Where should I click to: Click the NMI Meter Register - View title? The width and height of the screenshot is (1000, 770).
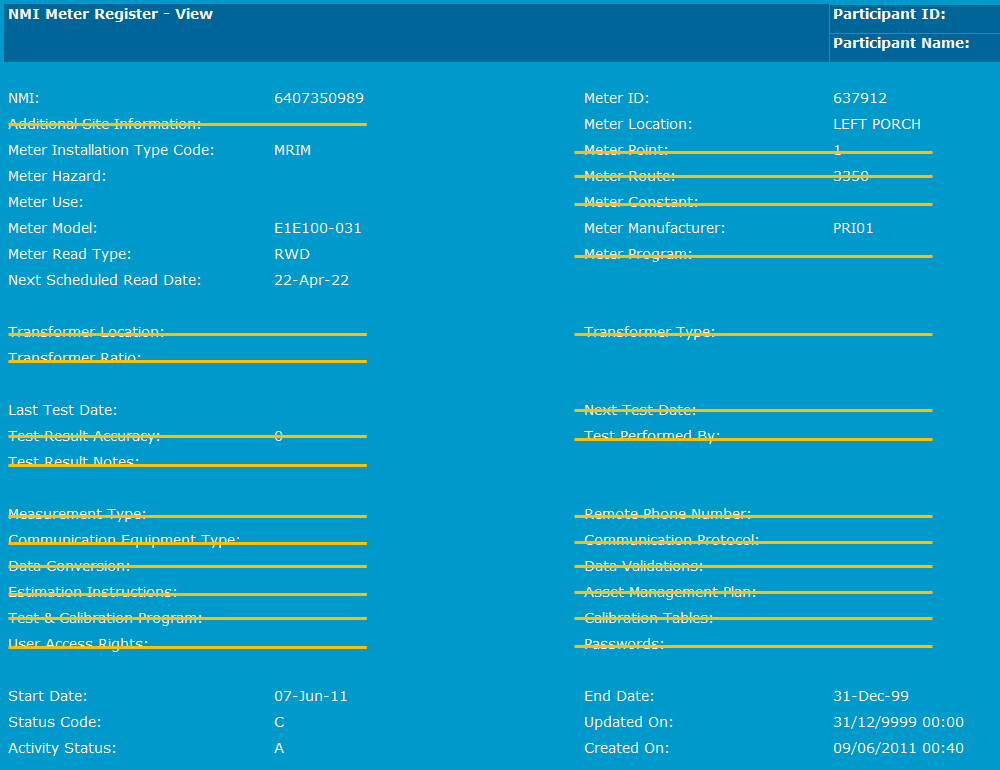[x=110, y=14]
